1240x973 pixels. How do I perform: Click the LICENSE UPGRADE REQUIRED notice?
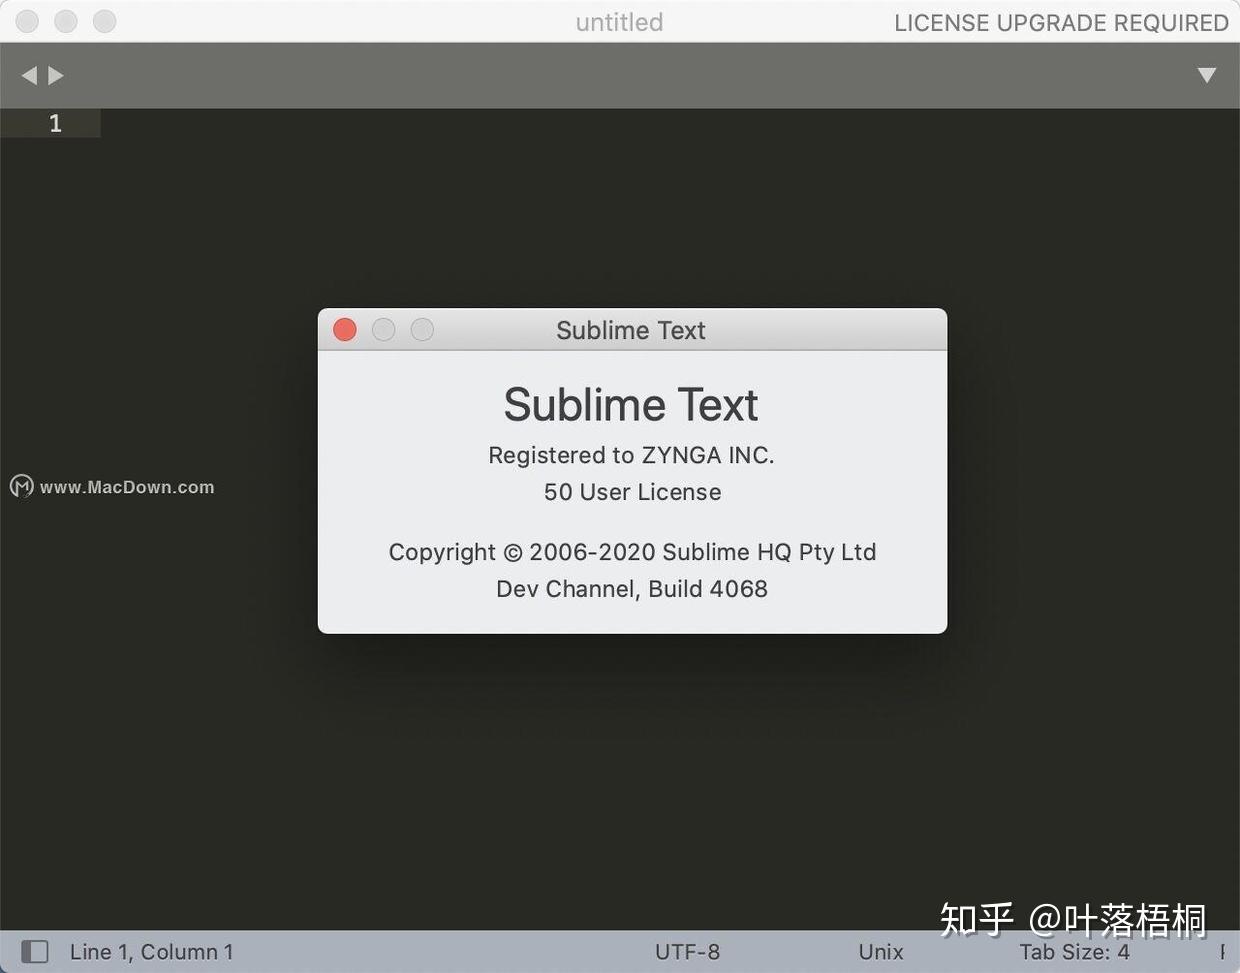(x=1060, y=22)
